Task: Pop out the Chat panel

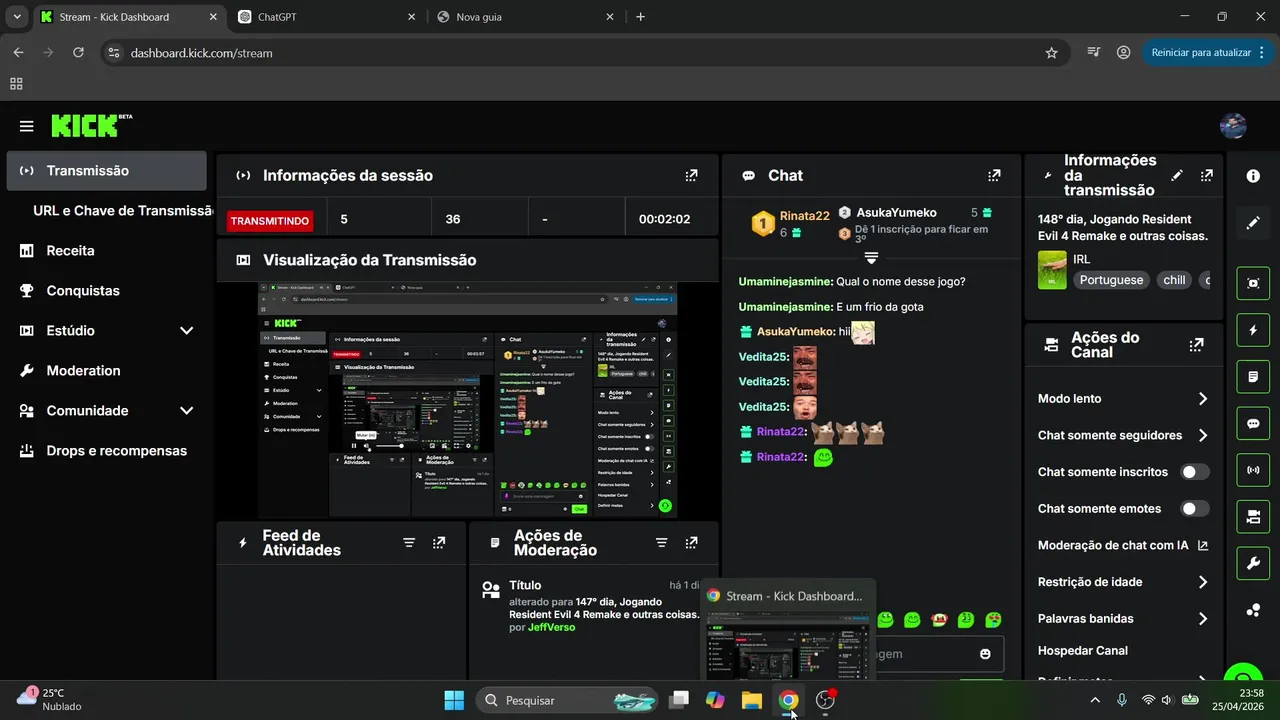Action: tap(994, 175)
